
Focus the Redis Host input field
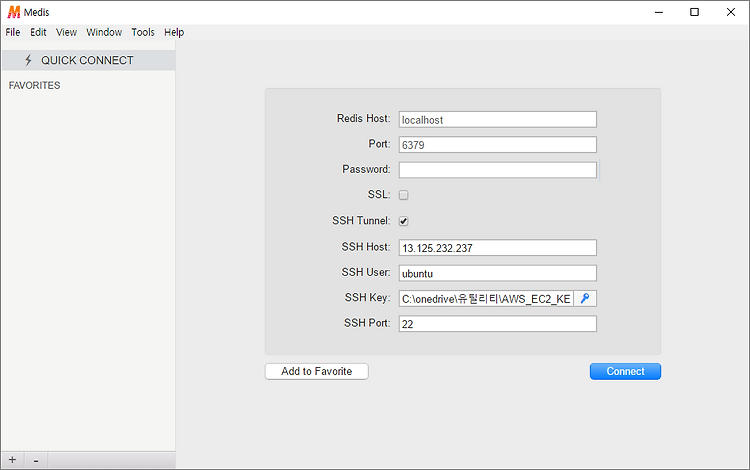pyautogui.click(x=497, y=120)
